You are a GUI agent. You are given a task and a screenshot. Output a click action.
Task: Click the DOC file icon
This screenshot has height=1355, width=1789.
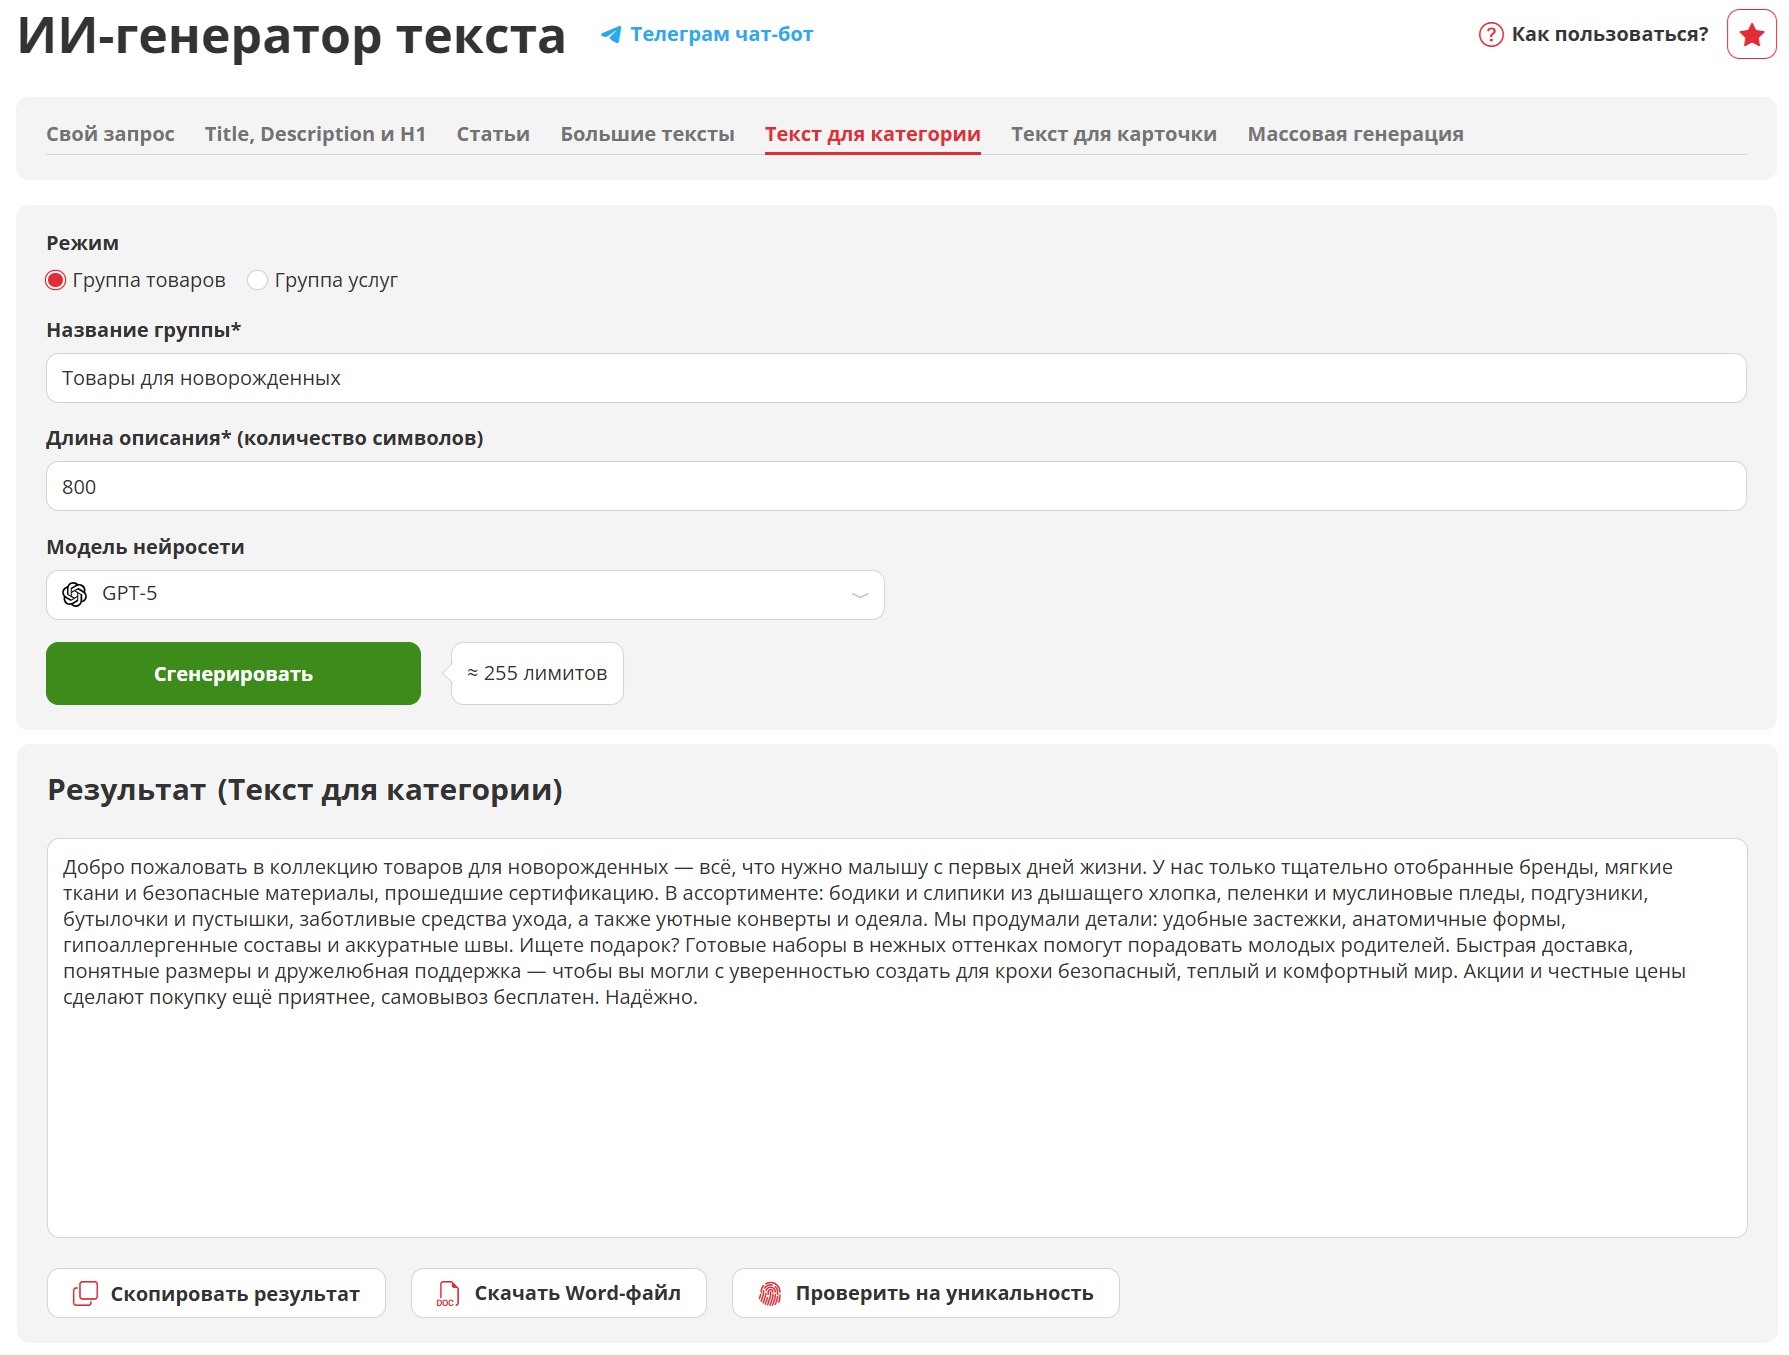pyautogui.click(x=448, y=1293)
